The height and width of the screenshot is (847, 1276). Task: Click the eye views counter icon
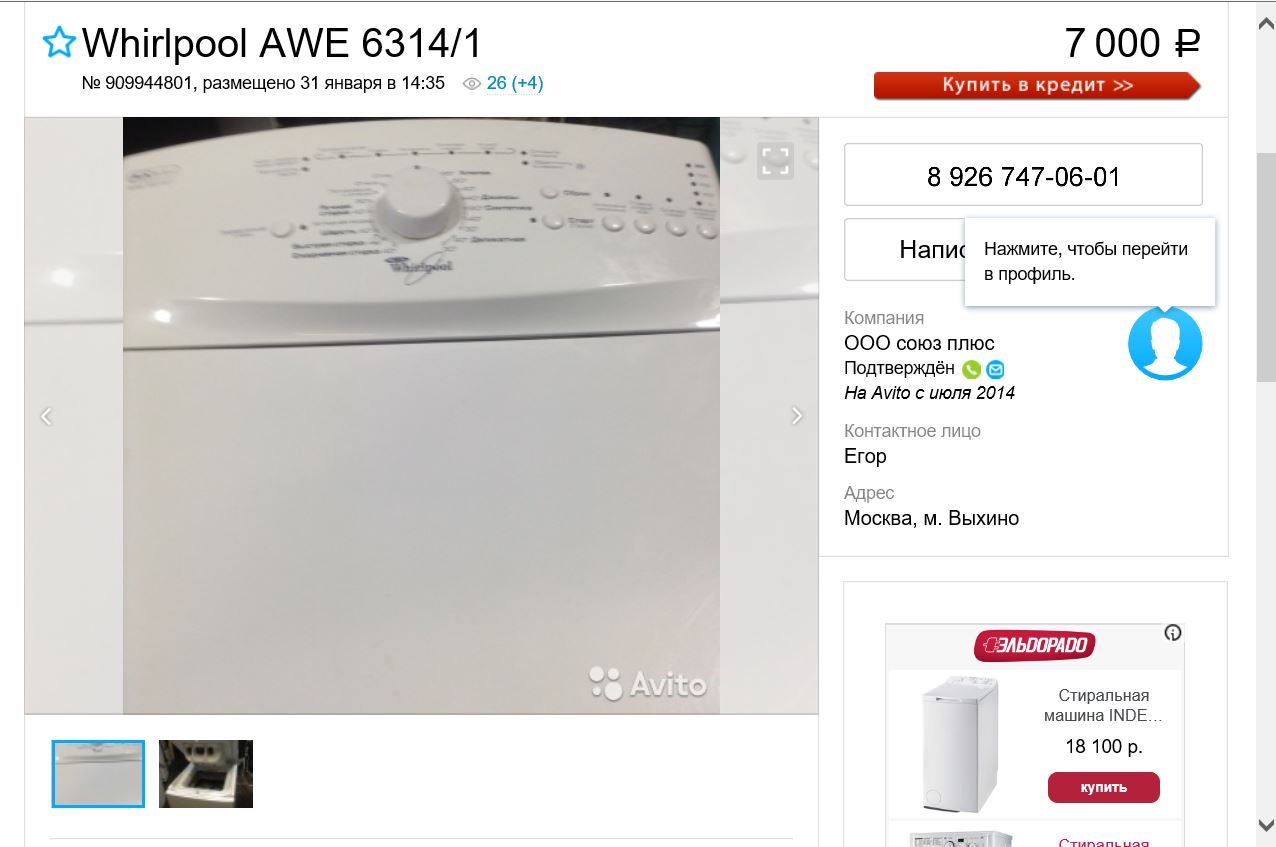click(472, 84)
